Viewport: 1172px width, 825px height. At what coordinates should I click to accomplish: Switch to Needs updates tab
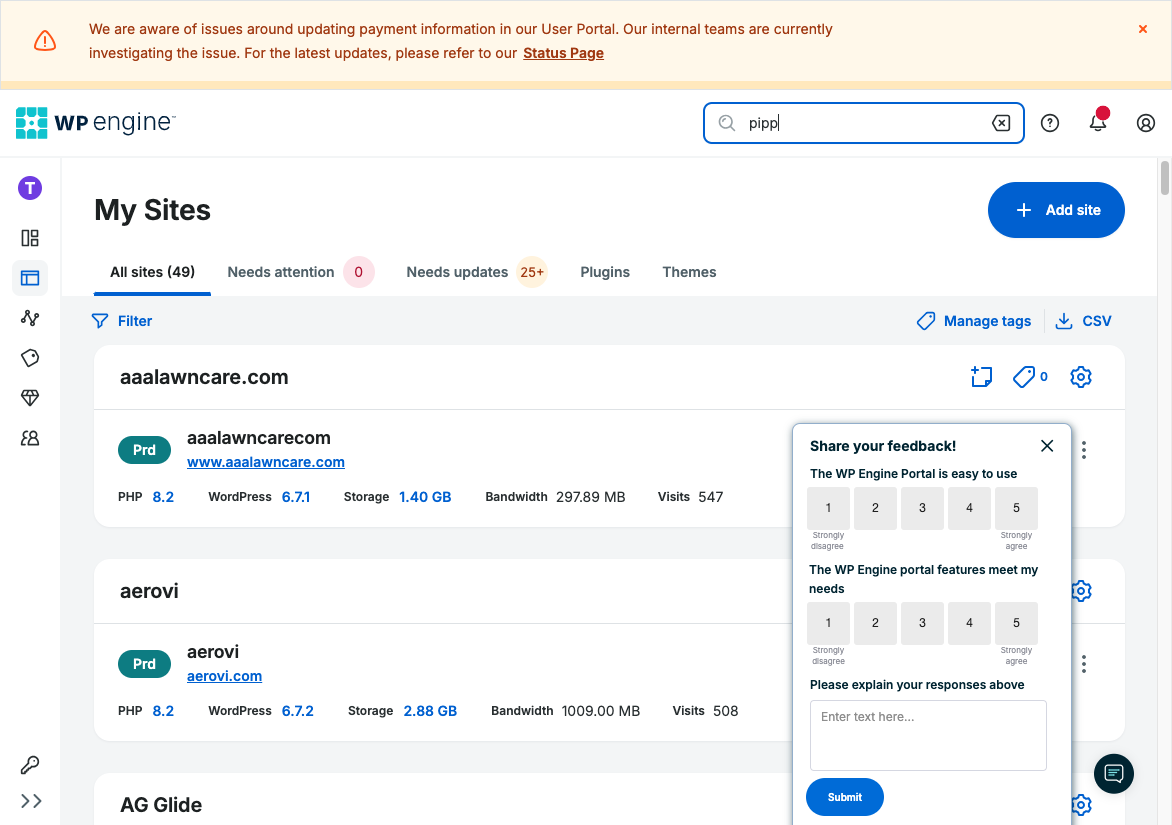(x=476, y=272)
